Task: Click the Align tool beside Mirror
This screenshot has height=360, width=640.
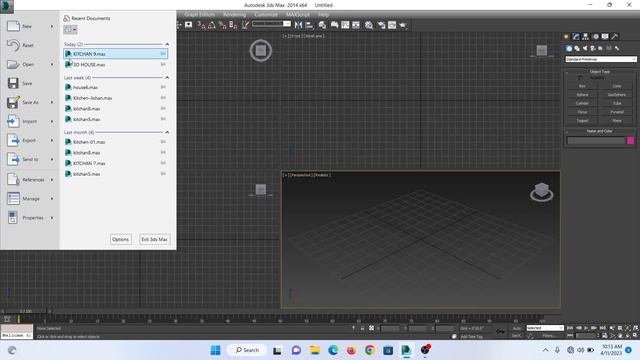Action: (309, 25)
